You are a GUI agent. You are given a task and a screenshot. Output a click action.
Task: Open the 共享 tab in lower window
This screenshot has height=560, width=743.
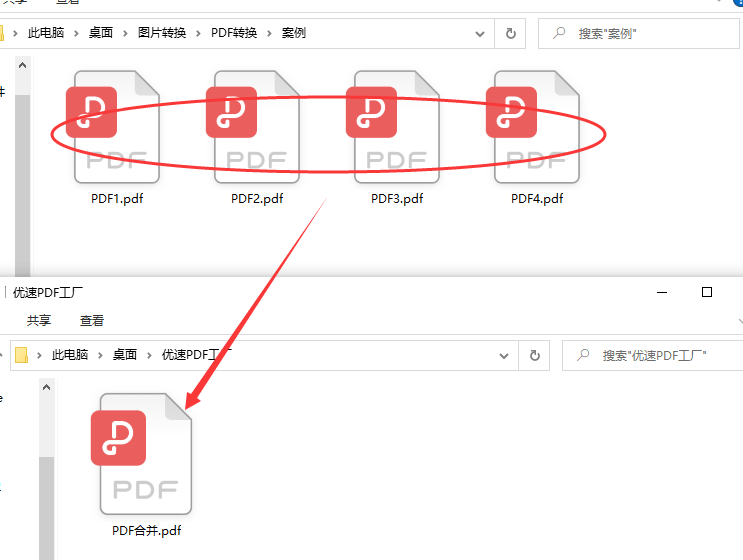coord(39,321)
